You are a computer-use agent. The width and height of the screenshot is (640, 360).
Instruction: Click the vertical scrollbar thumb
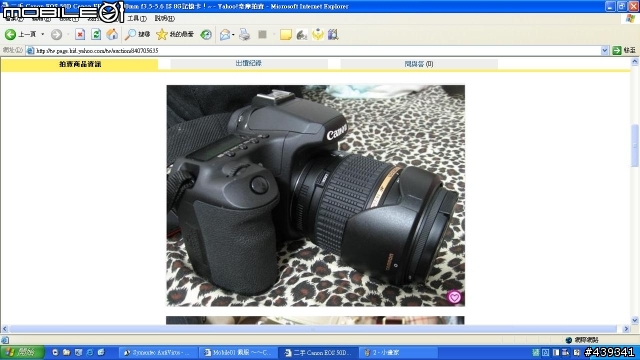pos(635,145)
